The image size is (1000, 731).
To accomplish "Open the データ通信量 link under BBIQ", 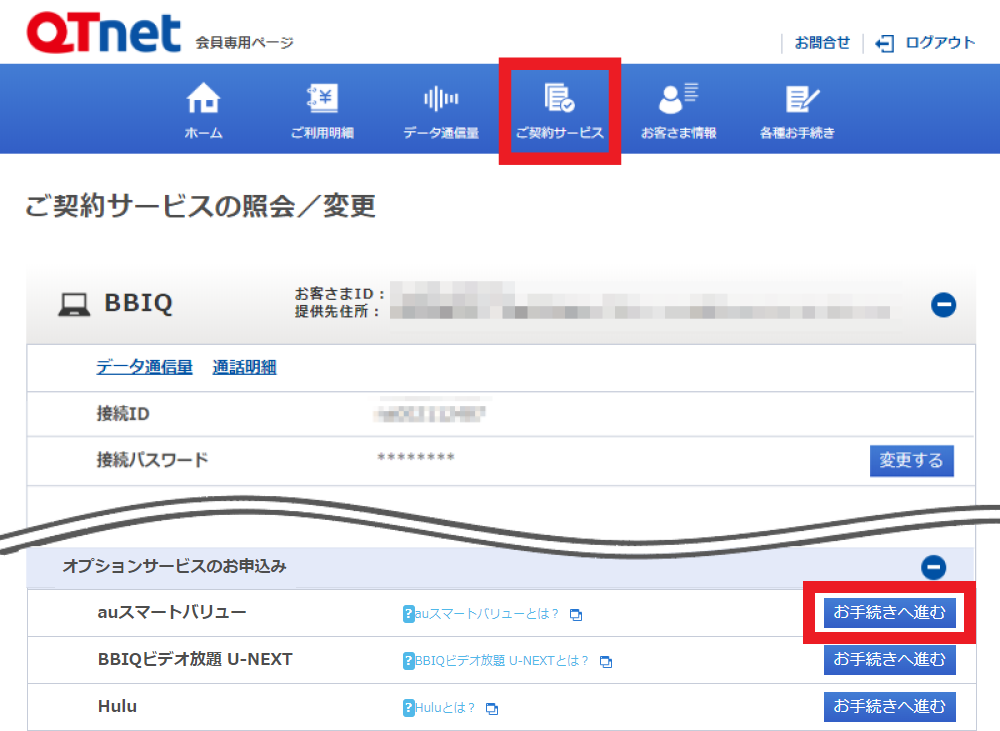I will (x=144, y=367).
